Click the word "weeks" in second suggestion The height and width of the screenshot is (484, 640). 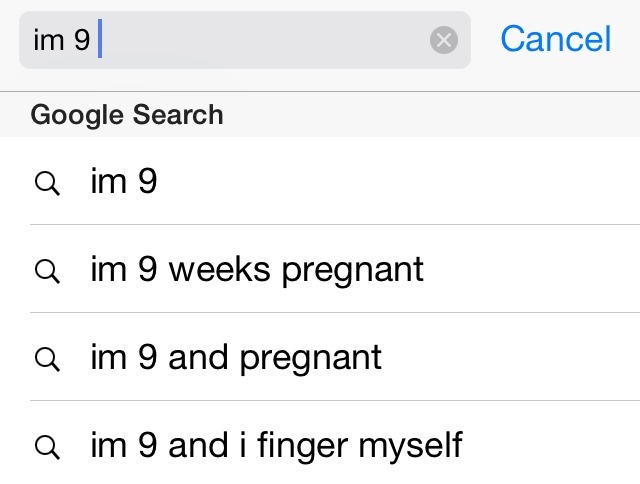coord(220,269)
